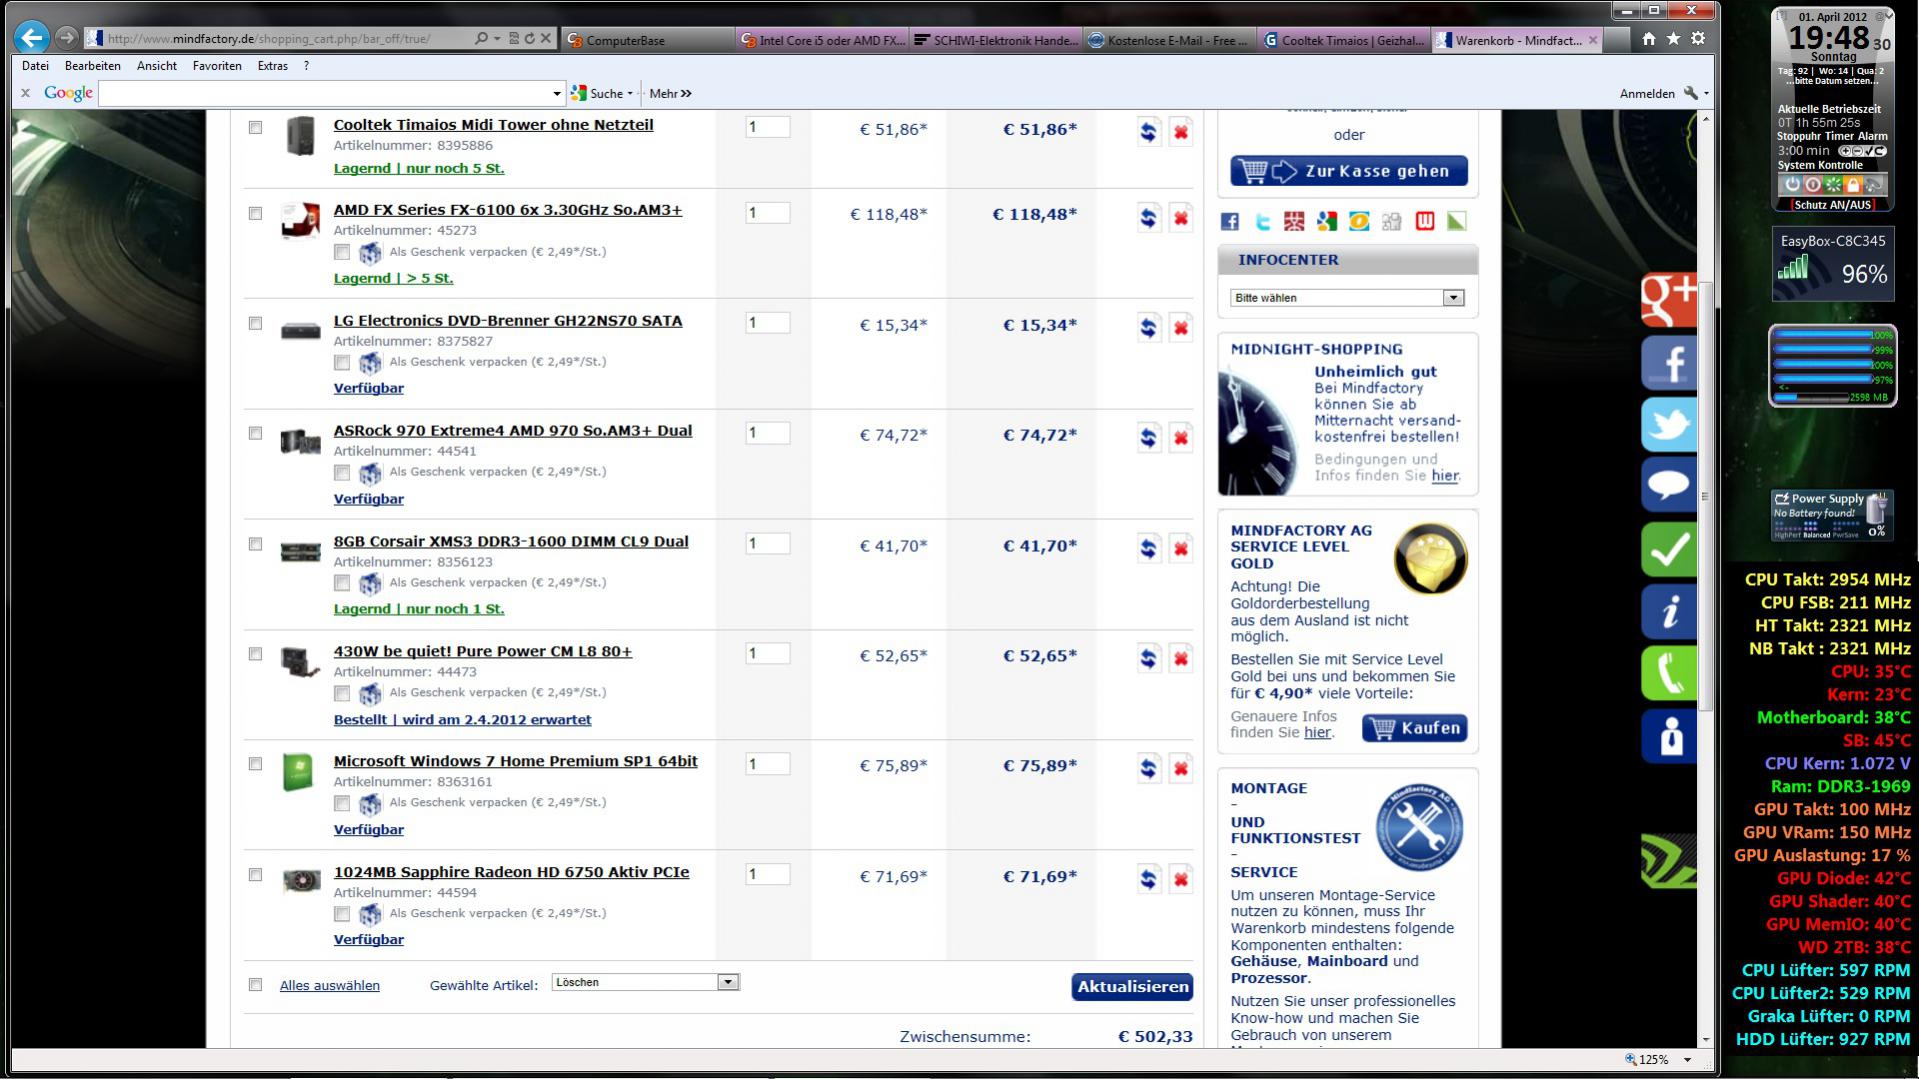This screenshot has width=1919, height=1079.
Task: Open '430W be quiet! Pure Power' product link
Action: click(483, 652)
